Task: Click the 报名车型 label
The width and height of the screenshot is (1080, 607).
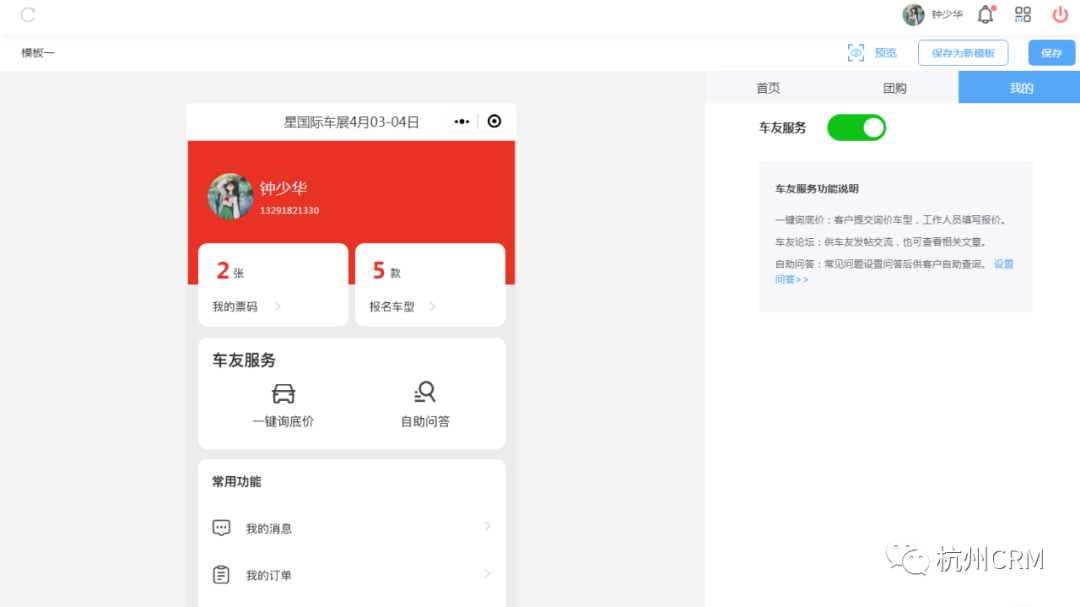Action: point(392,307)
